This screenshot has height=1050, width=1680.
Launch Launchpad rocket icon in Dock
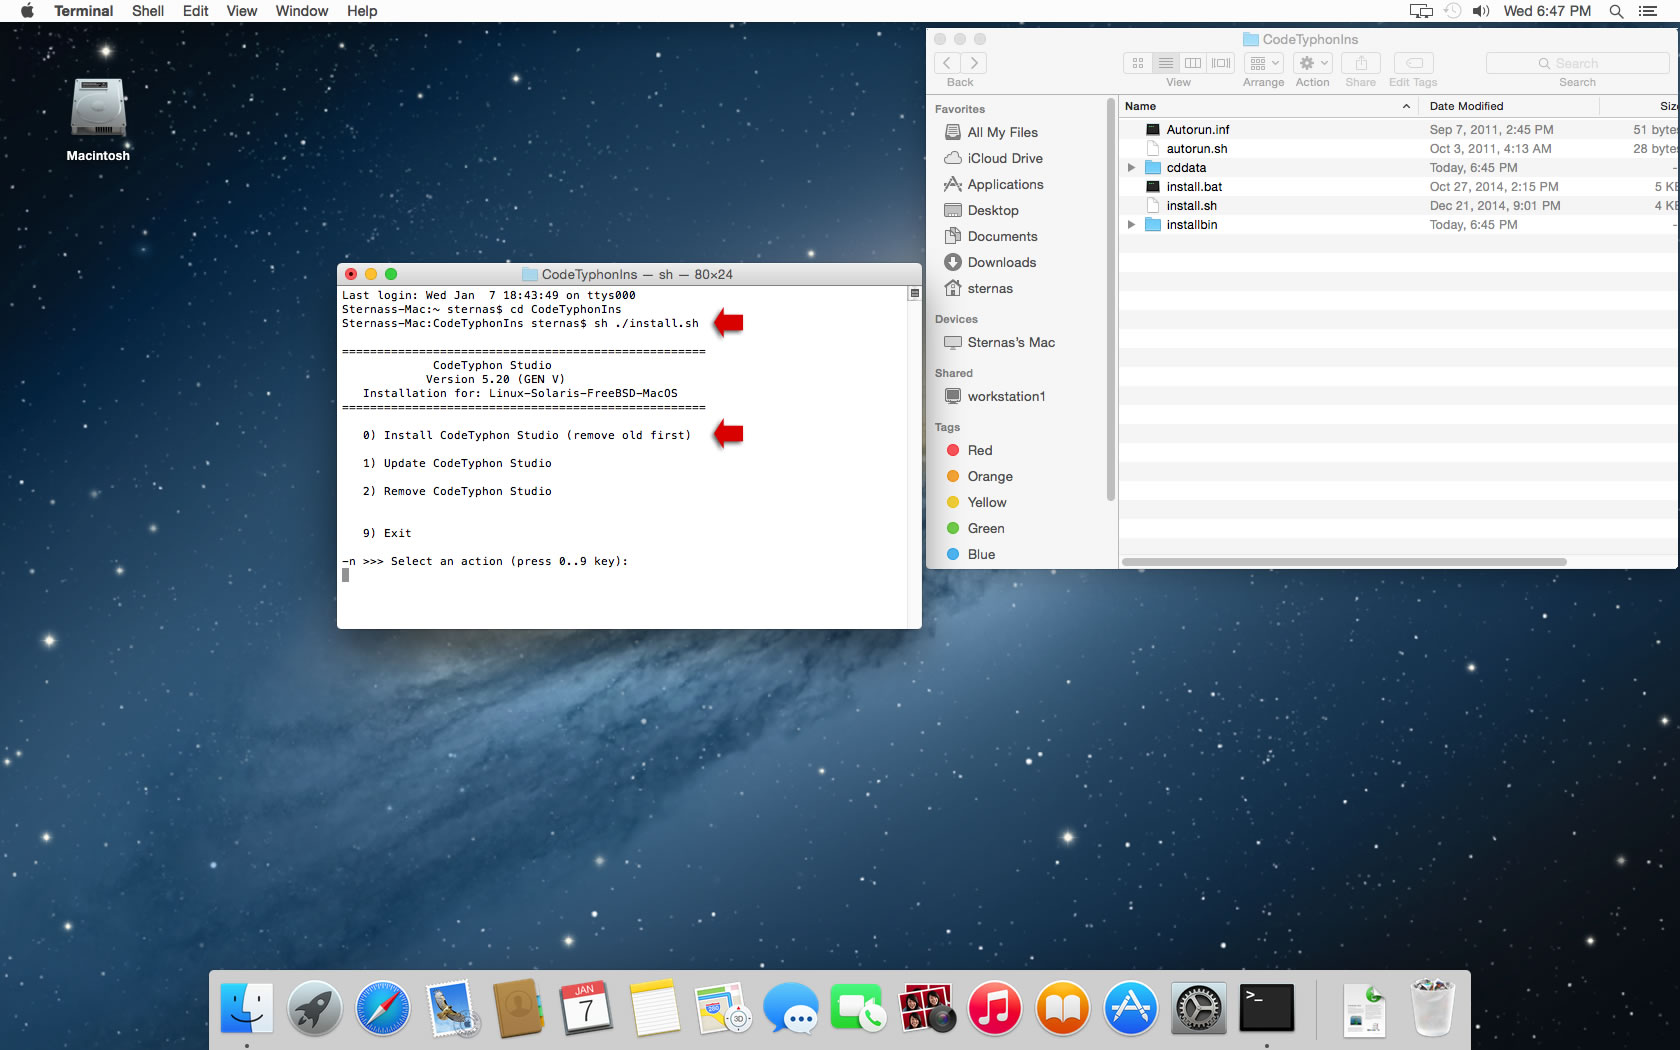click(x=314, y=1008)
